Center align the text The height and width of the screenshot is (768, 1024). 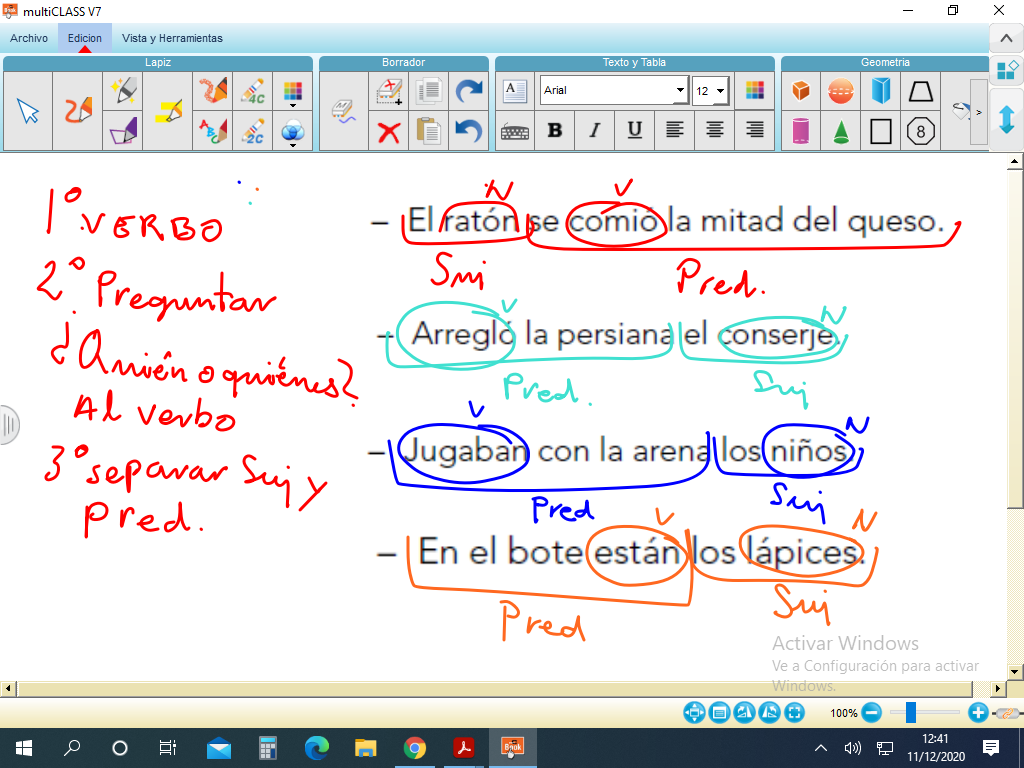(x=714, y=131)
